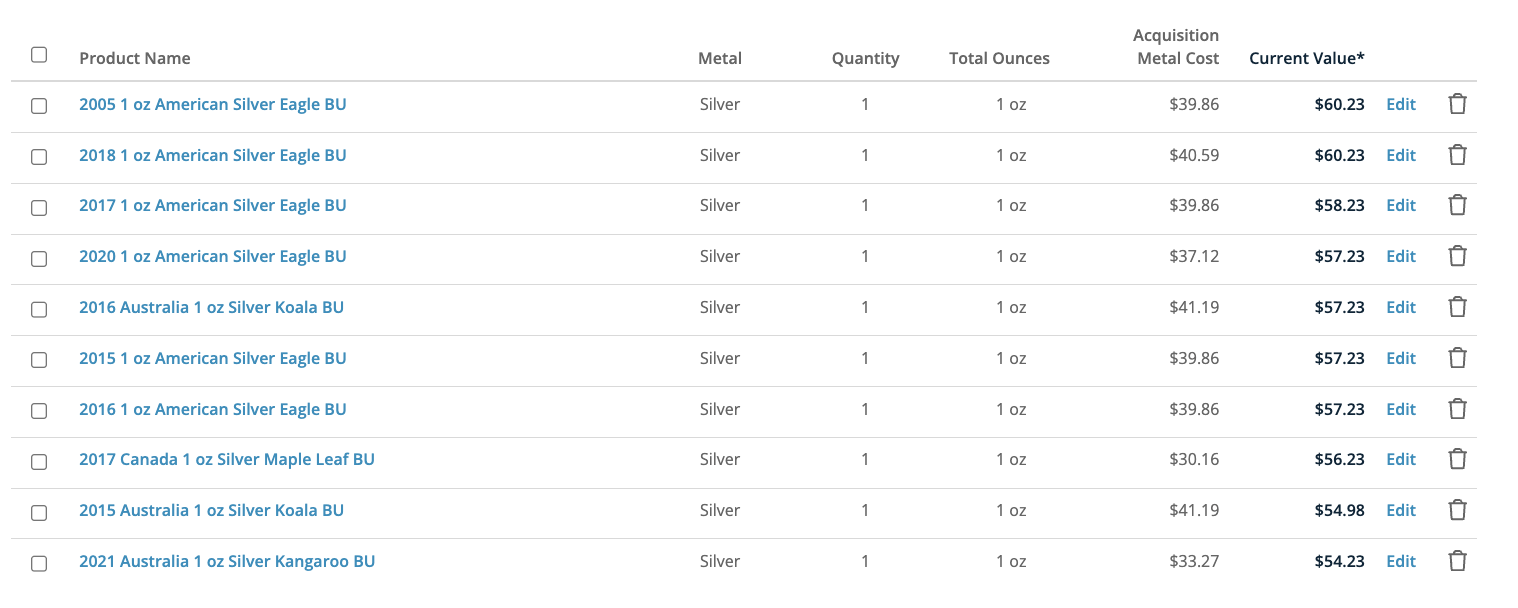Delete the 2016 Australia Silver Koala row
The image size is (1518, 608).
(x=1457, y=307)
